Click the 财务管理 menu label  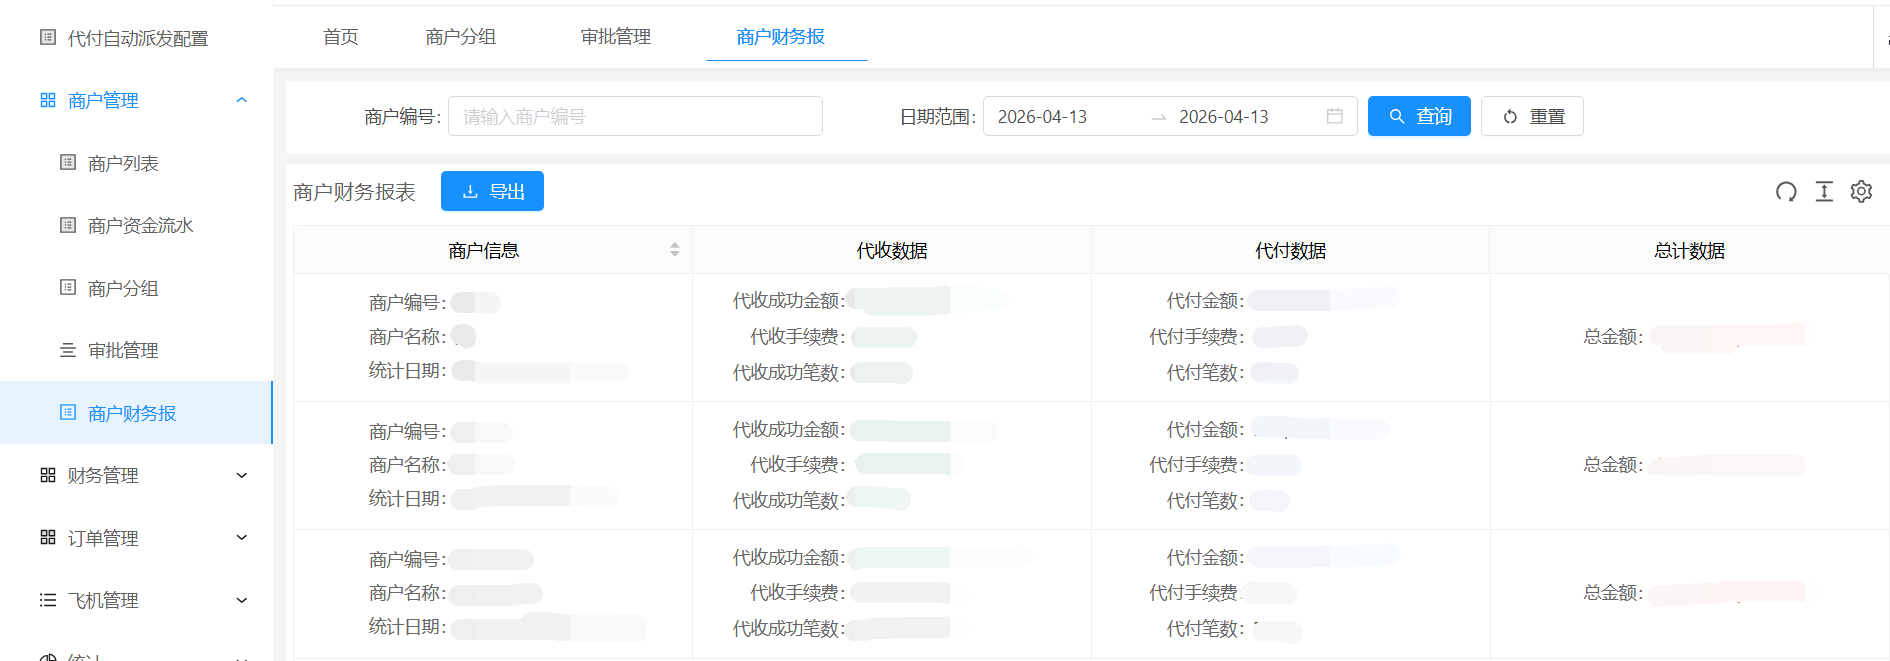[x=103, y=475]
